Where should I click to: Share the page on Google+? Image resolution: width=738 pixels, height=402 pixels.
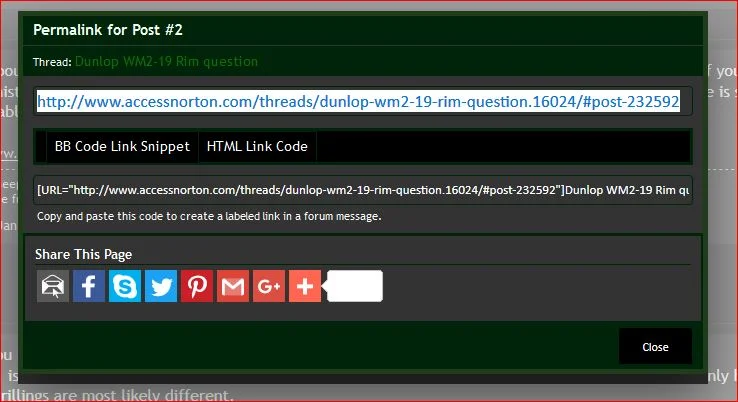pyautogui.click(x=269, y=286)
